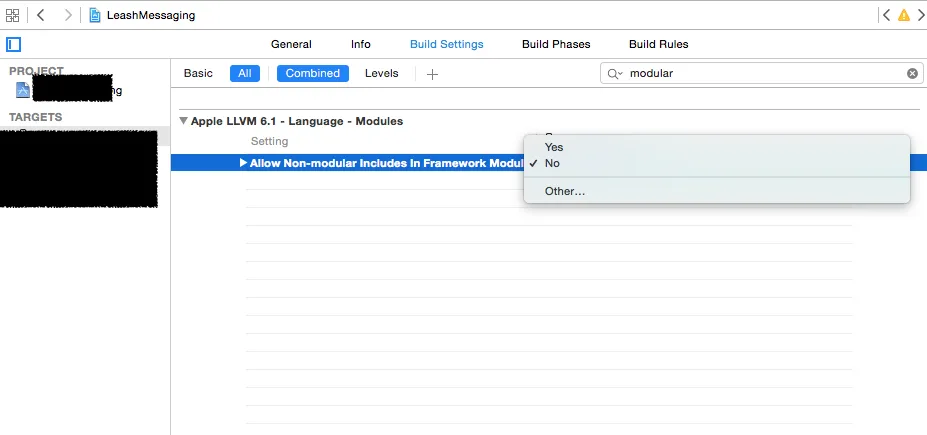Click the modular search input field

click(x=760, y=74)
